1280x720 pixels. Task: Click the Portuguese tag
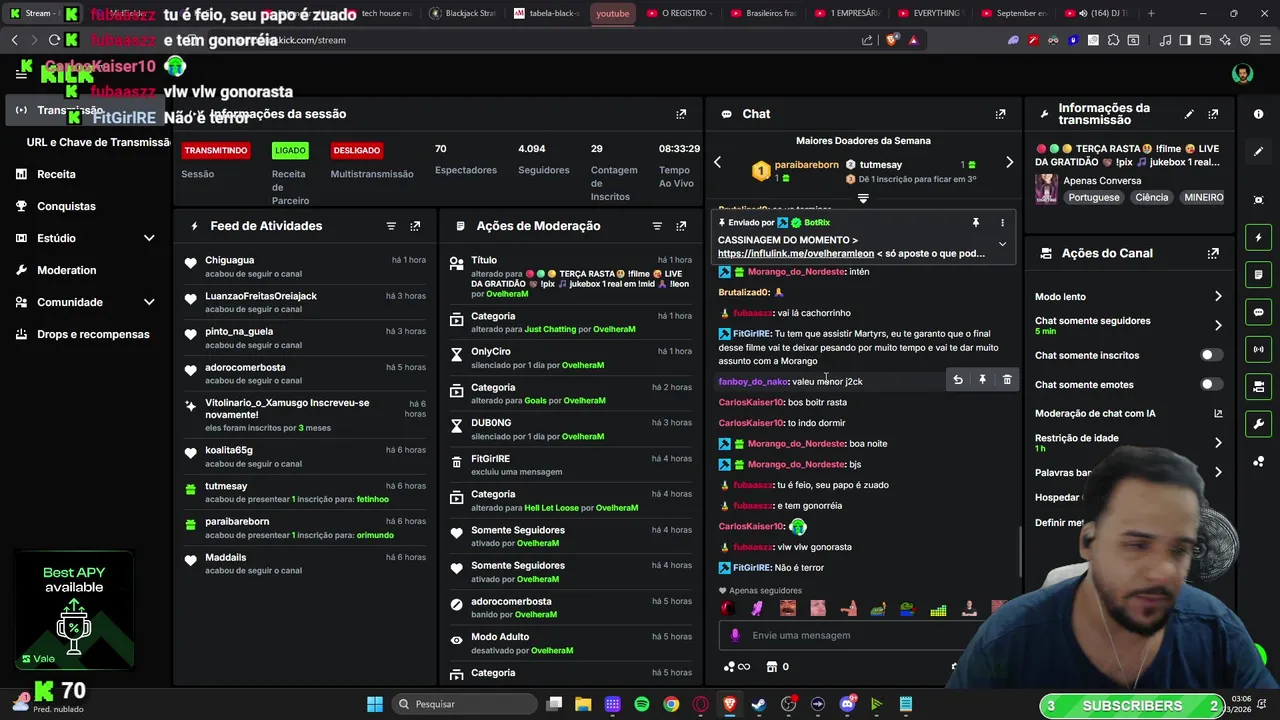point(1094,197)
